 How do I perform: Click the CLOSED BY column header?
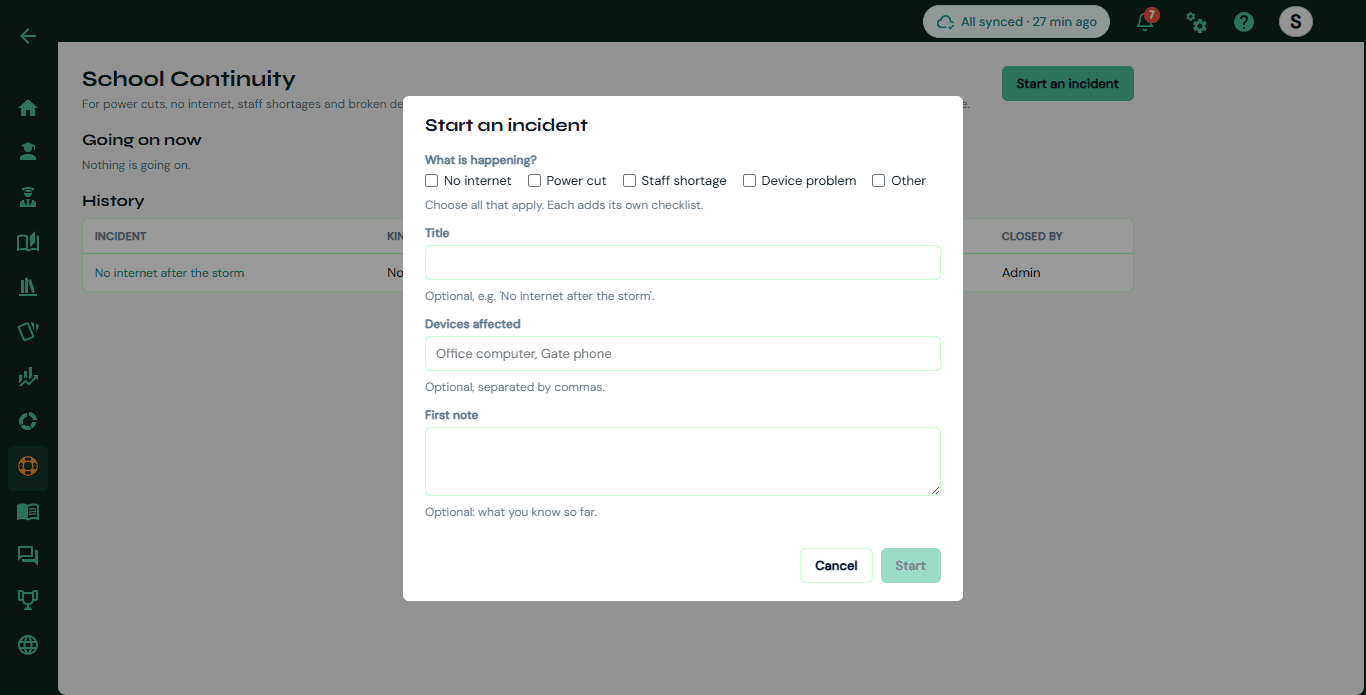pyautogui.click(x=1032, y=237)
